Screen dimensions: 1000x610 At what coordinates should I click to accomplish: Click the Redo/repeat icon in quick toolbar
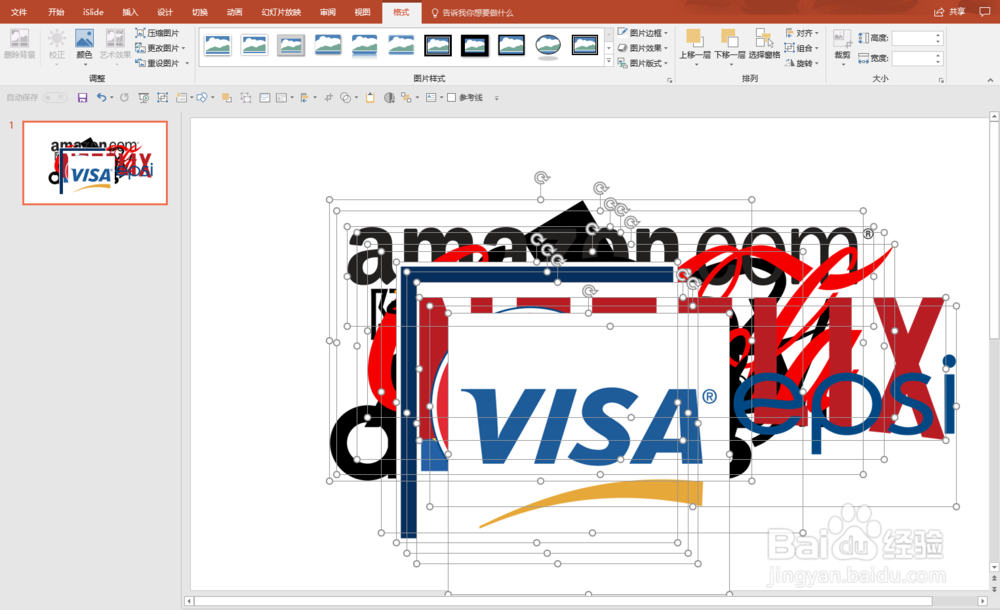point(124,98)
